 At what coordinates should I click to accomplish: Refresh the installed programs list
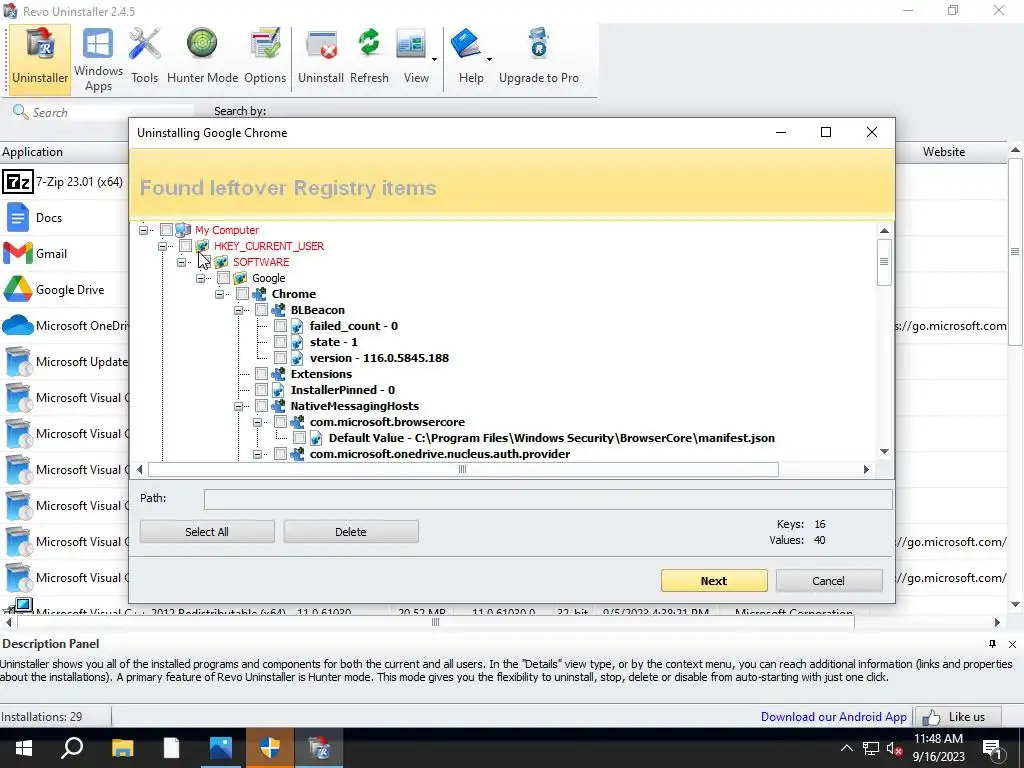[x=369, y=57]
